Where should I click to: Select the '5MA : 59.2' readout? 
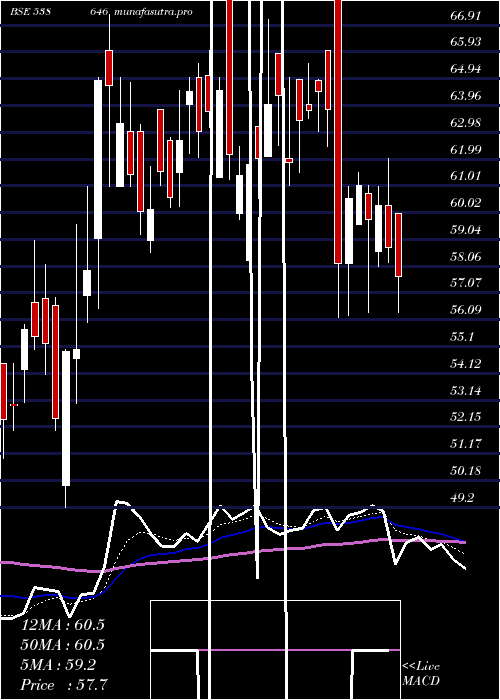tap(58, 665)
